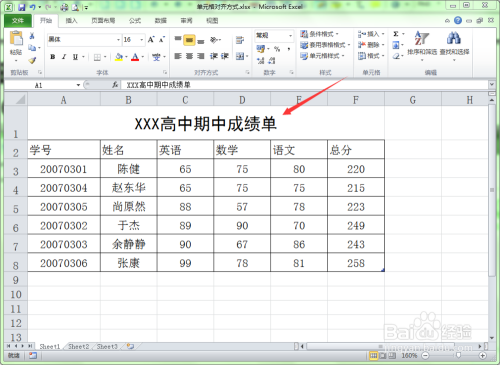Expand the Format as Table (套用表格格式) menu
The height and width of the screenshot is (365, 500).
coord(325,45)
